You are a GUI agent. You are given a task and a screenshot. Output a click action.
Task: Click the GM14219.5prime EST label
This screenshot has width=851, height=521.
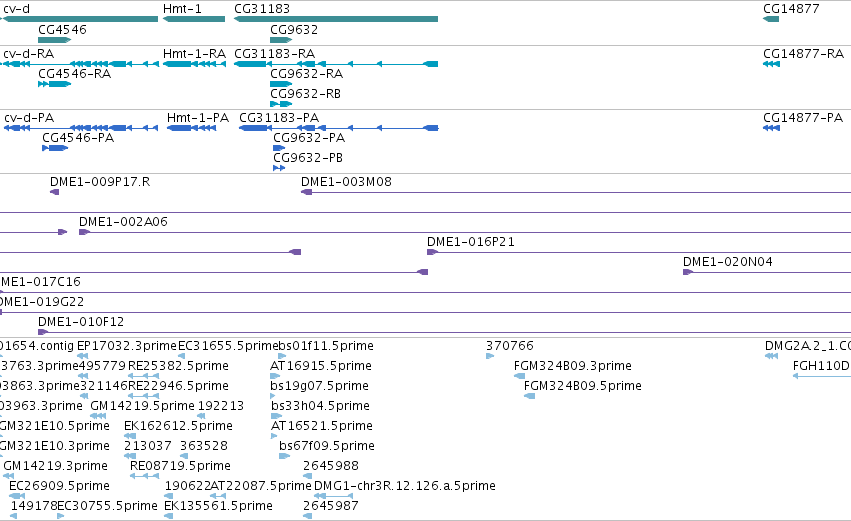tap(142, 406)
